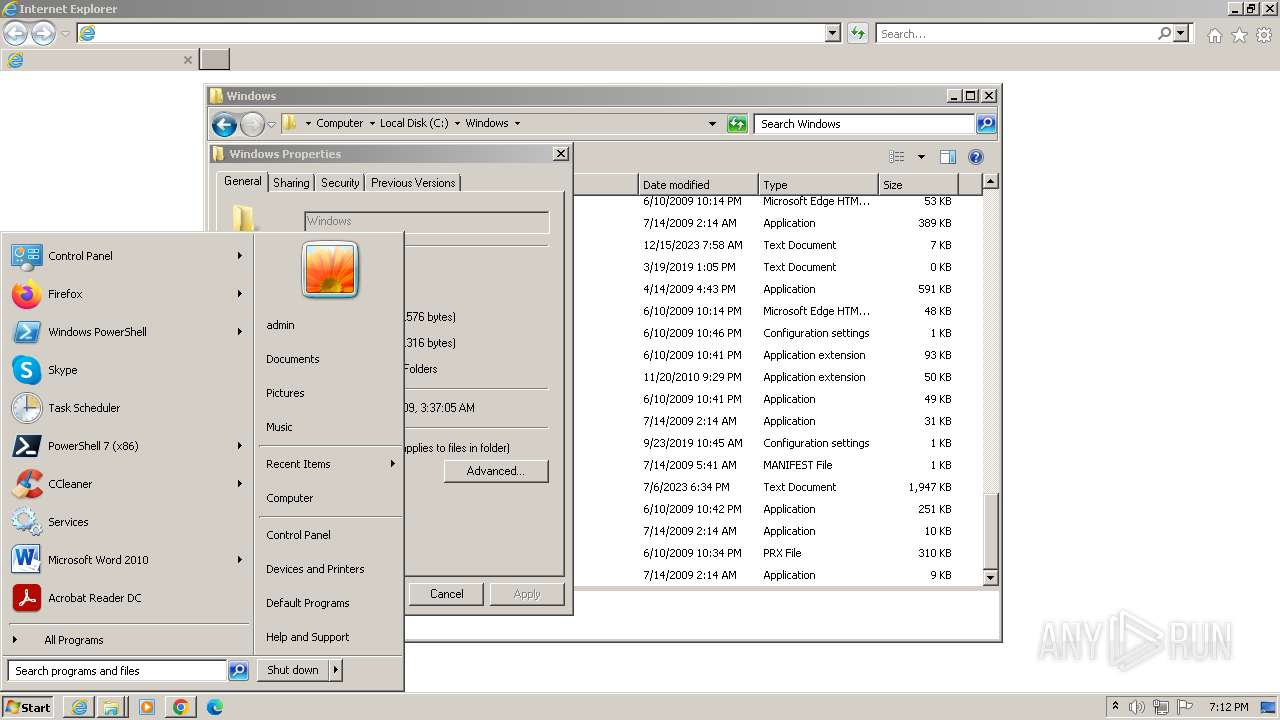Click the taskbar Media Player icon
The width and height of the screenshot is (1280, 720).
147,707
